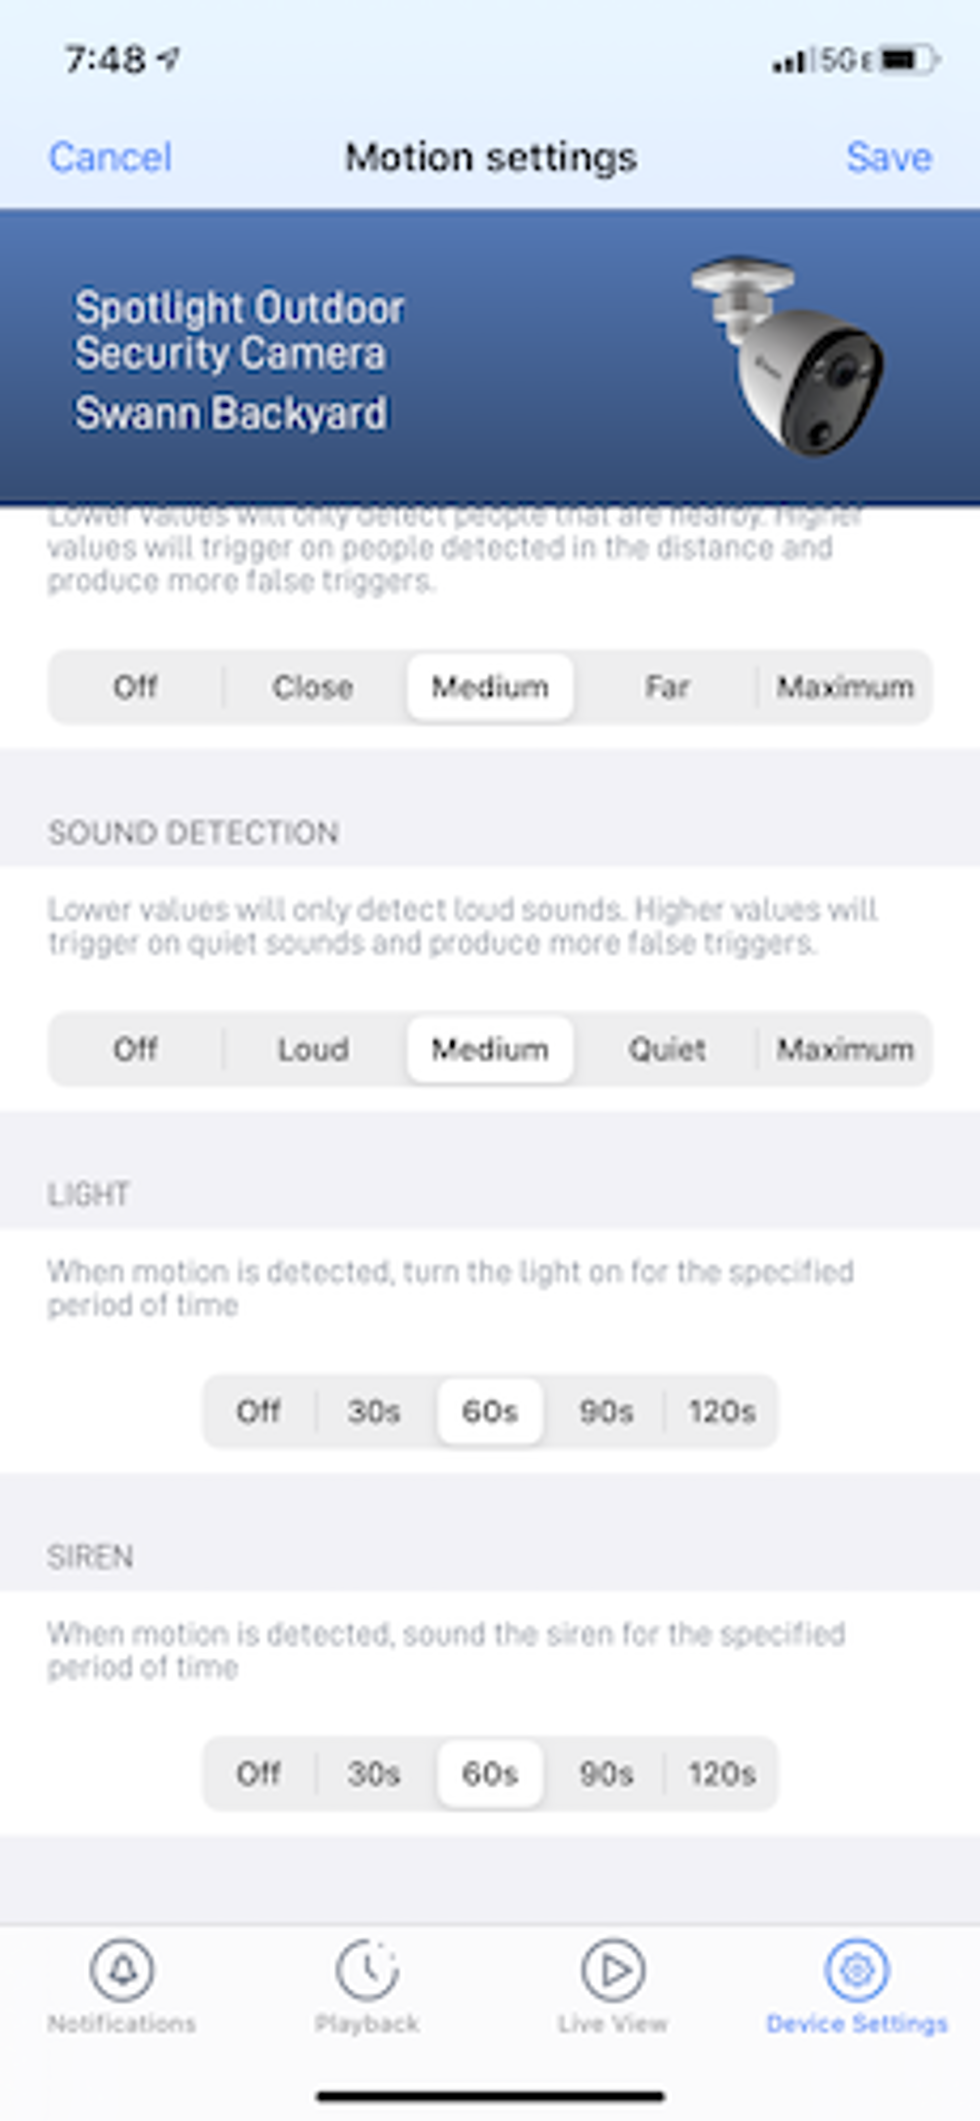Tap the location arrow beside the clock
The height and width of the screenshot is (2121, 980).
tap(169, 59)
